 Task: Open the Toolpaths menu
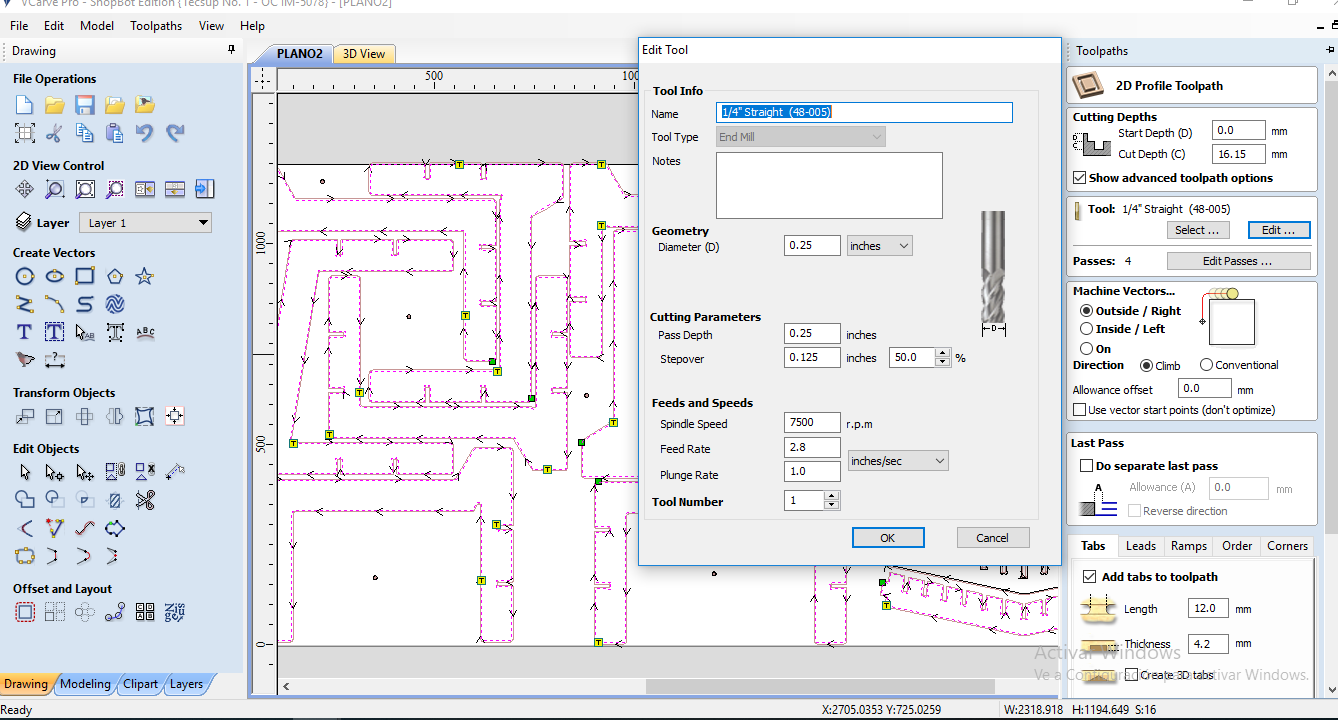[x=155, y=26]
